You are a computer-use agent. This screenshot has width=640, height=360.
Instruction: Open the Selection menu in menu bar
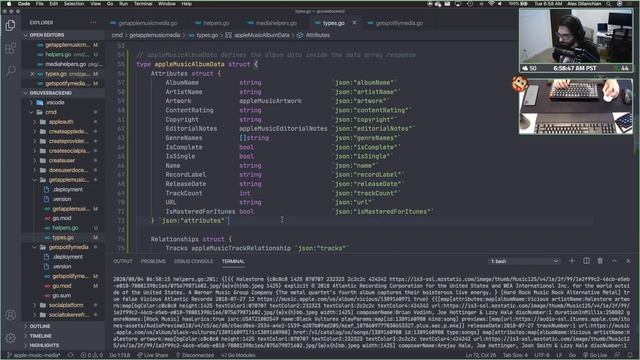pos(74,4)
